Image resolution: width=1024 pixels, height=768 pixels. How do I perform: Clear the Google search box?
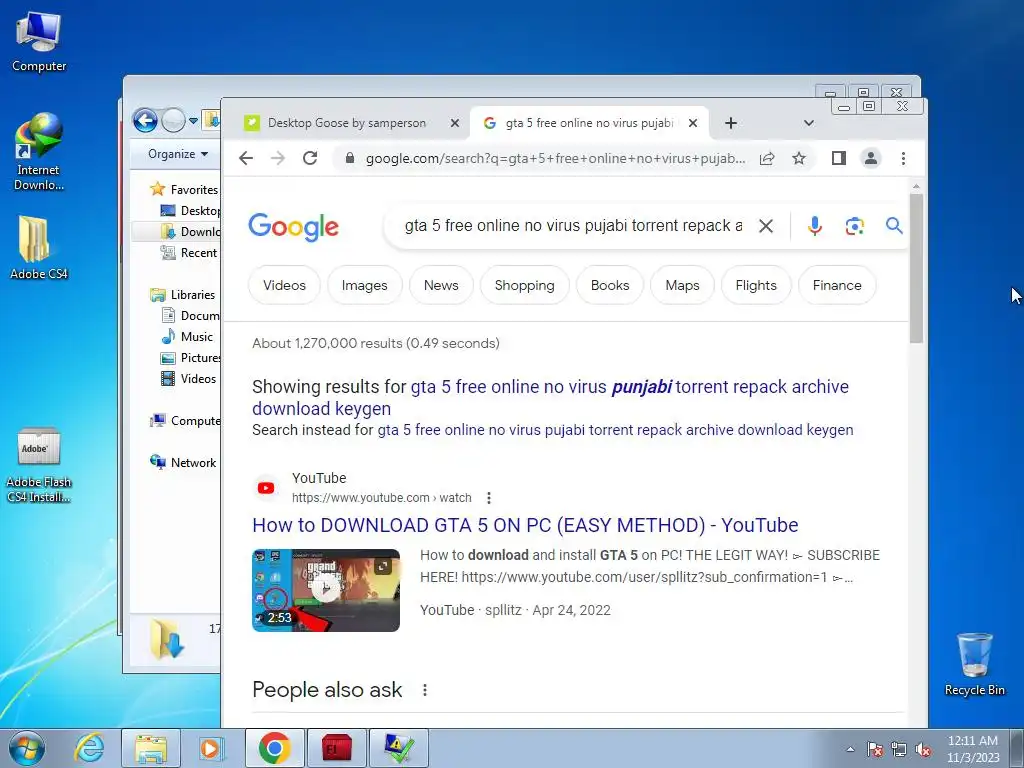click(765, 226)
